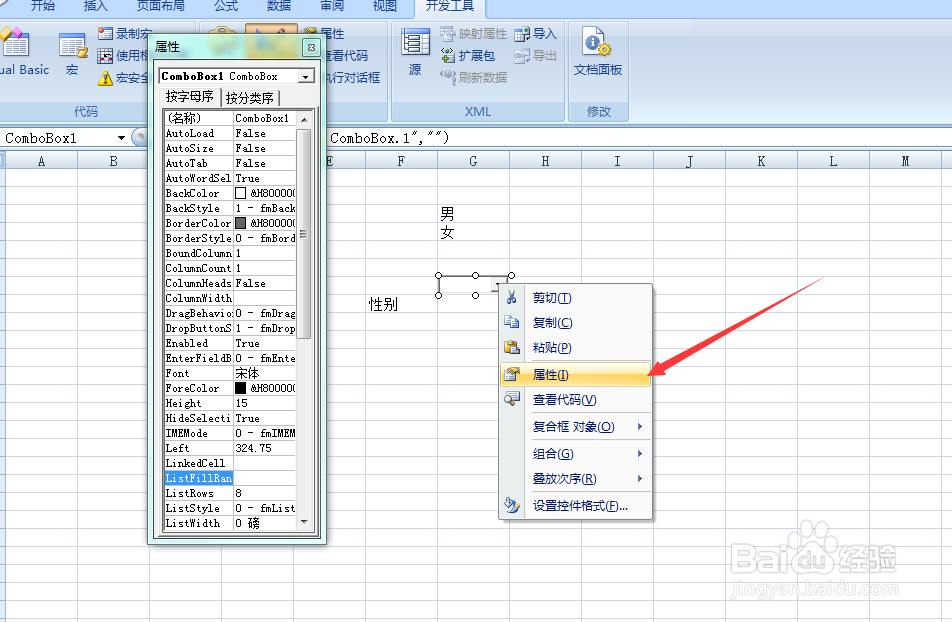This screenshot has width=952, height=622.
Task: Expand the 叠放次序(R) submenu
Action: [x=575, y=479]
